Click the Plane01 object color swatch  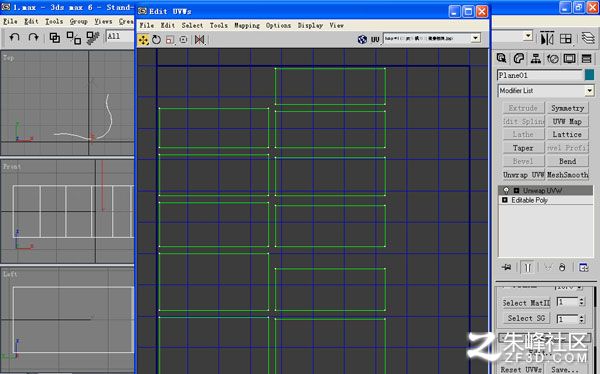[x=589, y=75]
